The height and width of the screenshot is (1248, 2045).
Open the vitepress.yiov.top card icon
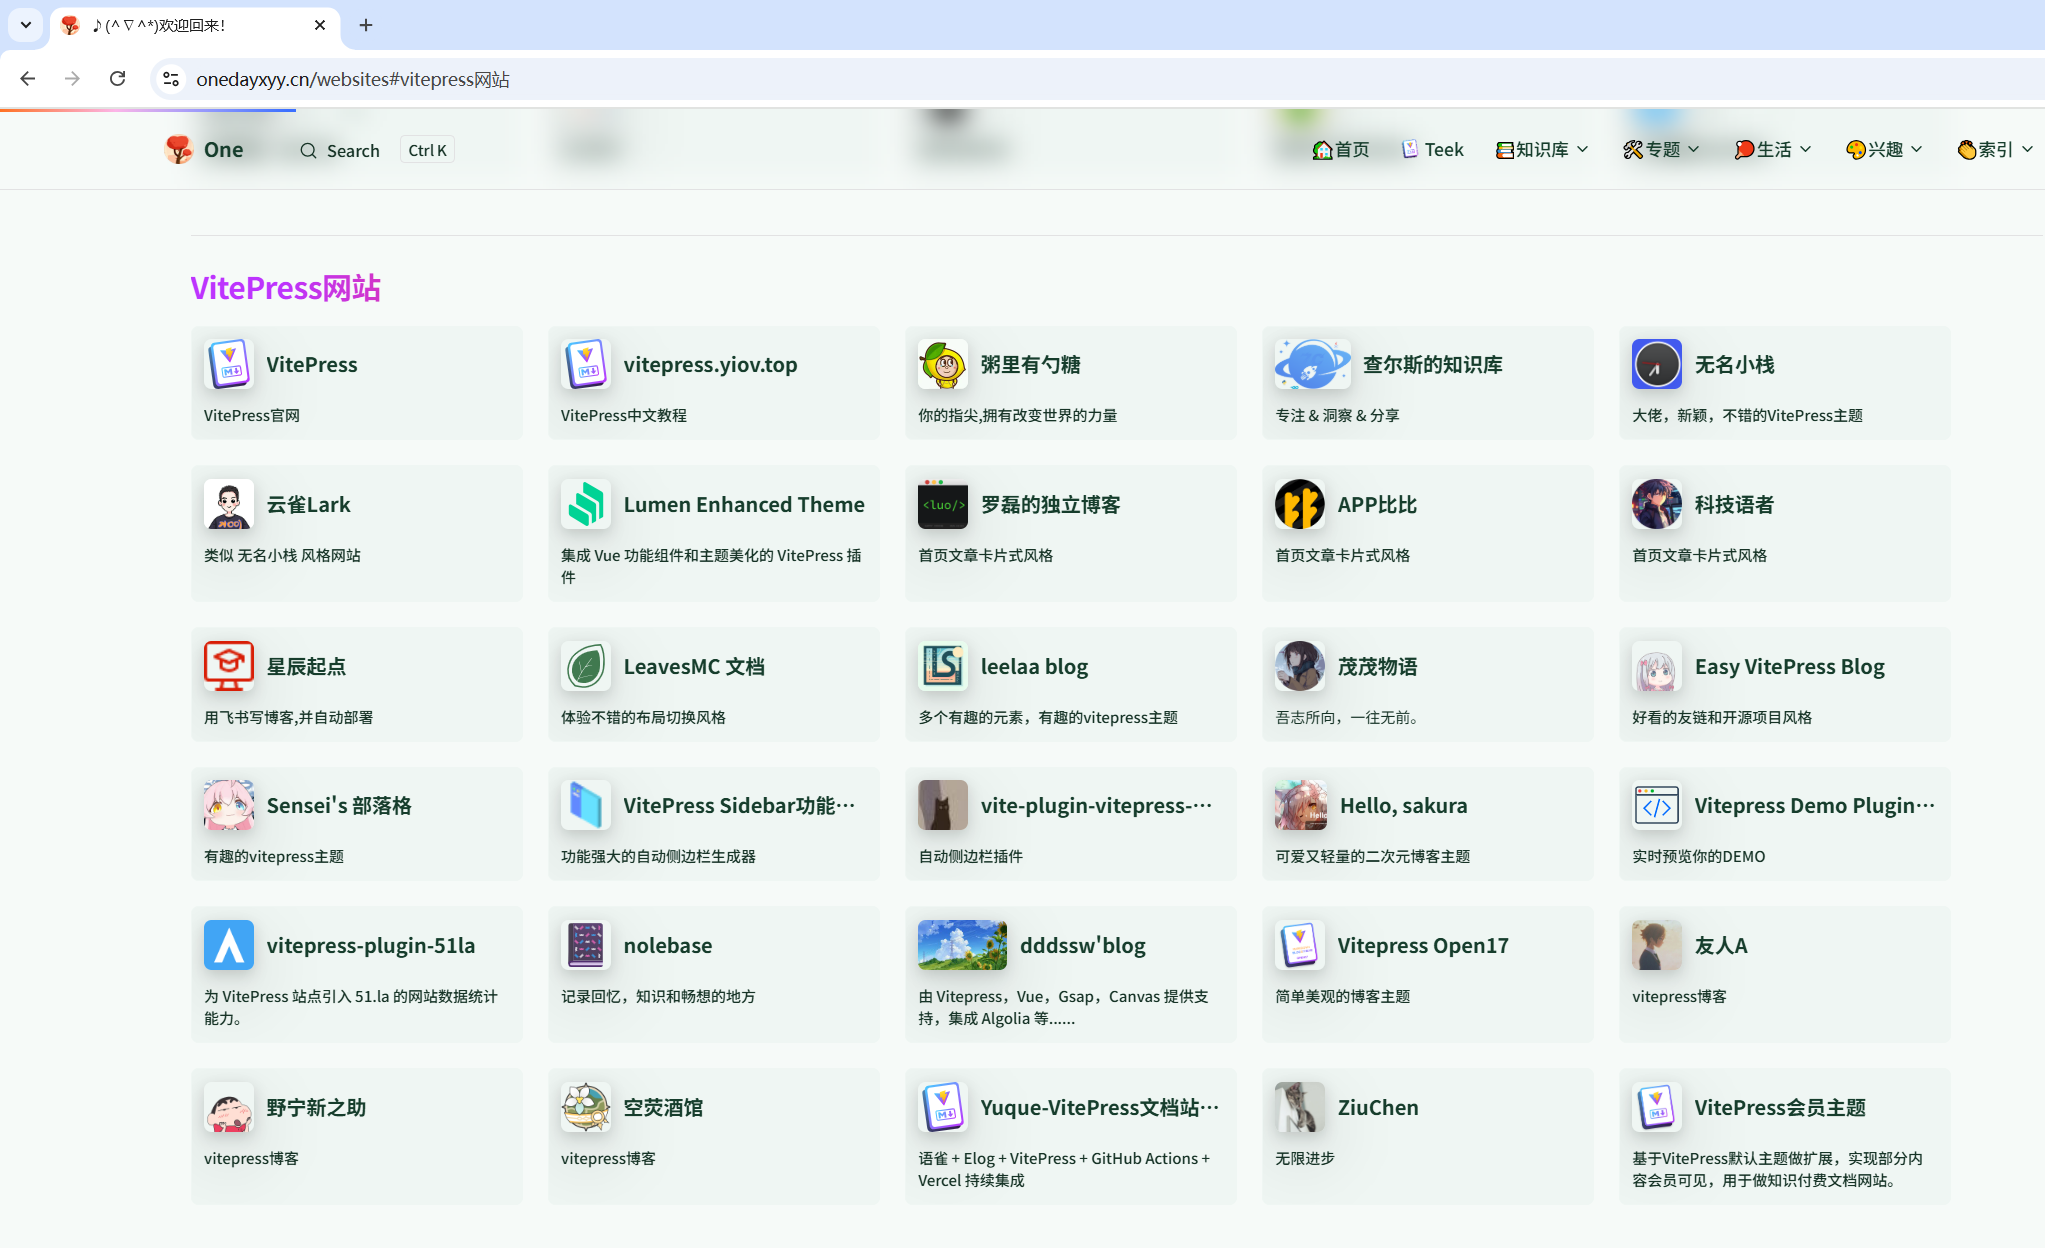pos(586,364)
